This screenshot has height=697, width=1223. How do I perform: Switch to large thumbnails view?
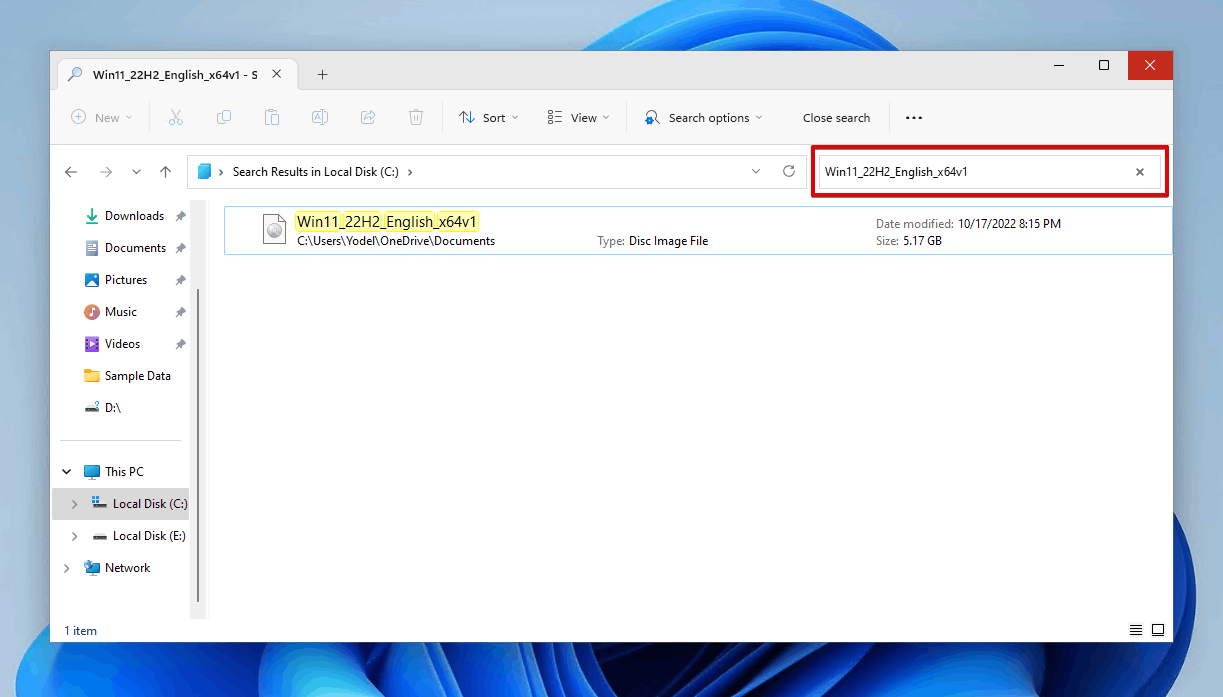(1158, 630)
